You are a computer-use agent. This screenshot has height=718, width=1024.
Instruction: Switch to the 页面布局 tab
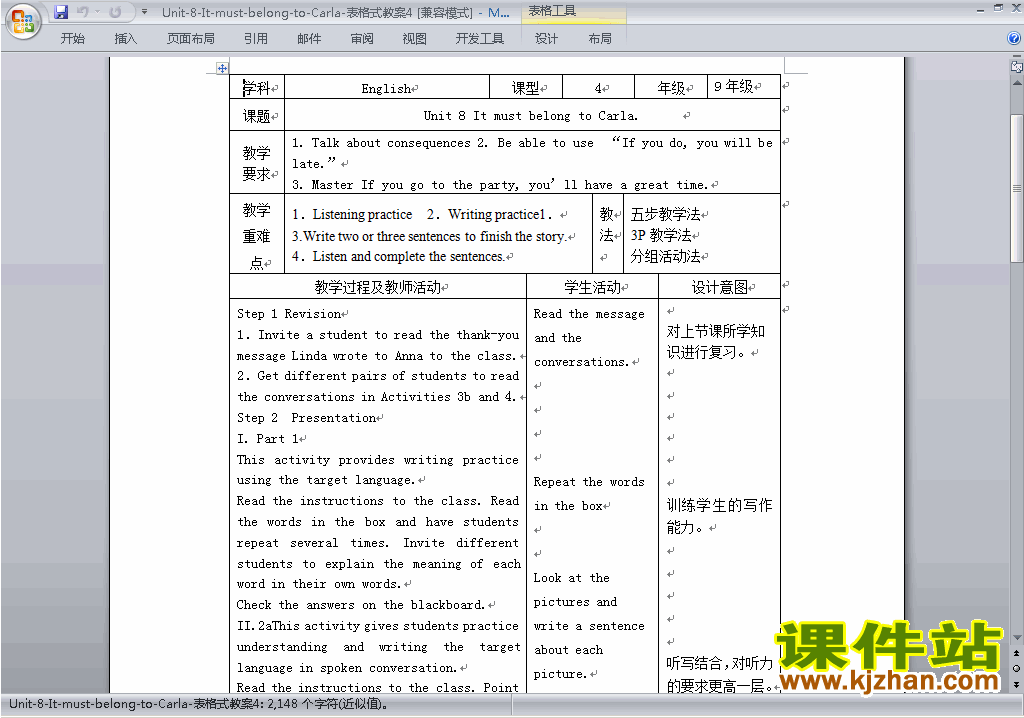(x=191, y=39)
